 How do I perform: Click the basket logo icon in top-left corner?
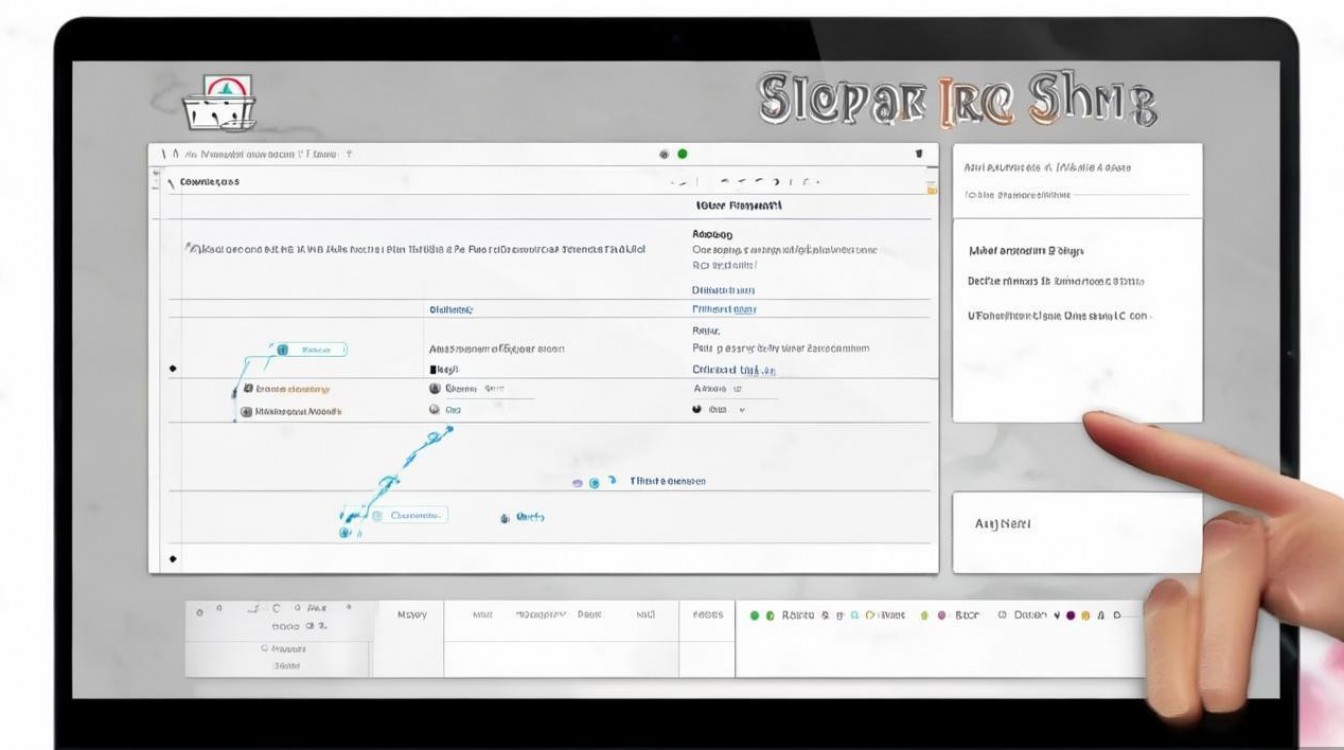point(220,104)
